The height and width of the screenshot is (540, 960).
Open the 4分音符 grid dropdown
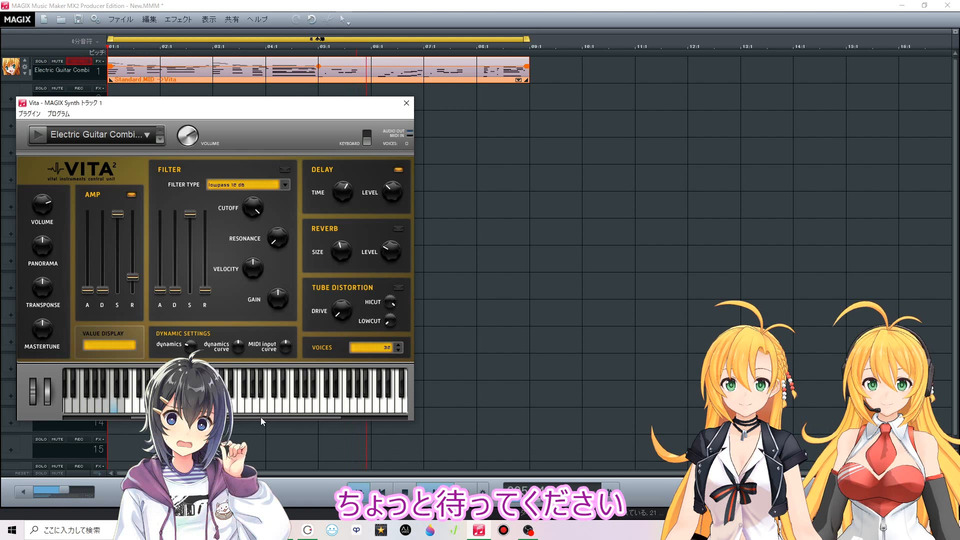(x=84, y=42)
